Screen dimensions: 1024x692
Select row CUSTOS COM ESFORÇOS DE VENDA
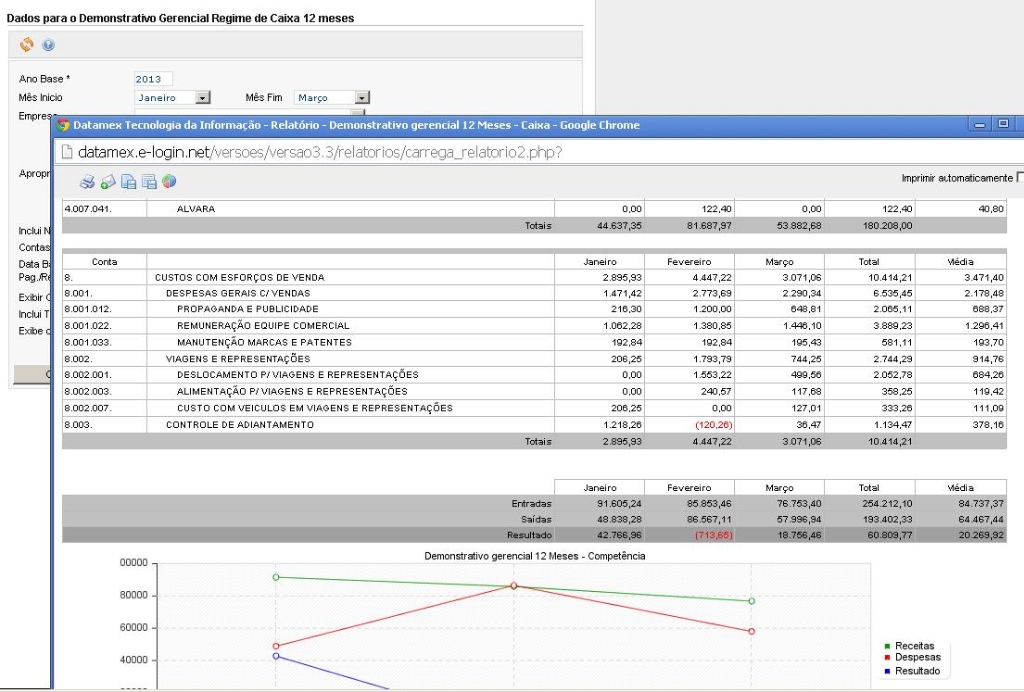tap(534, 277)
